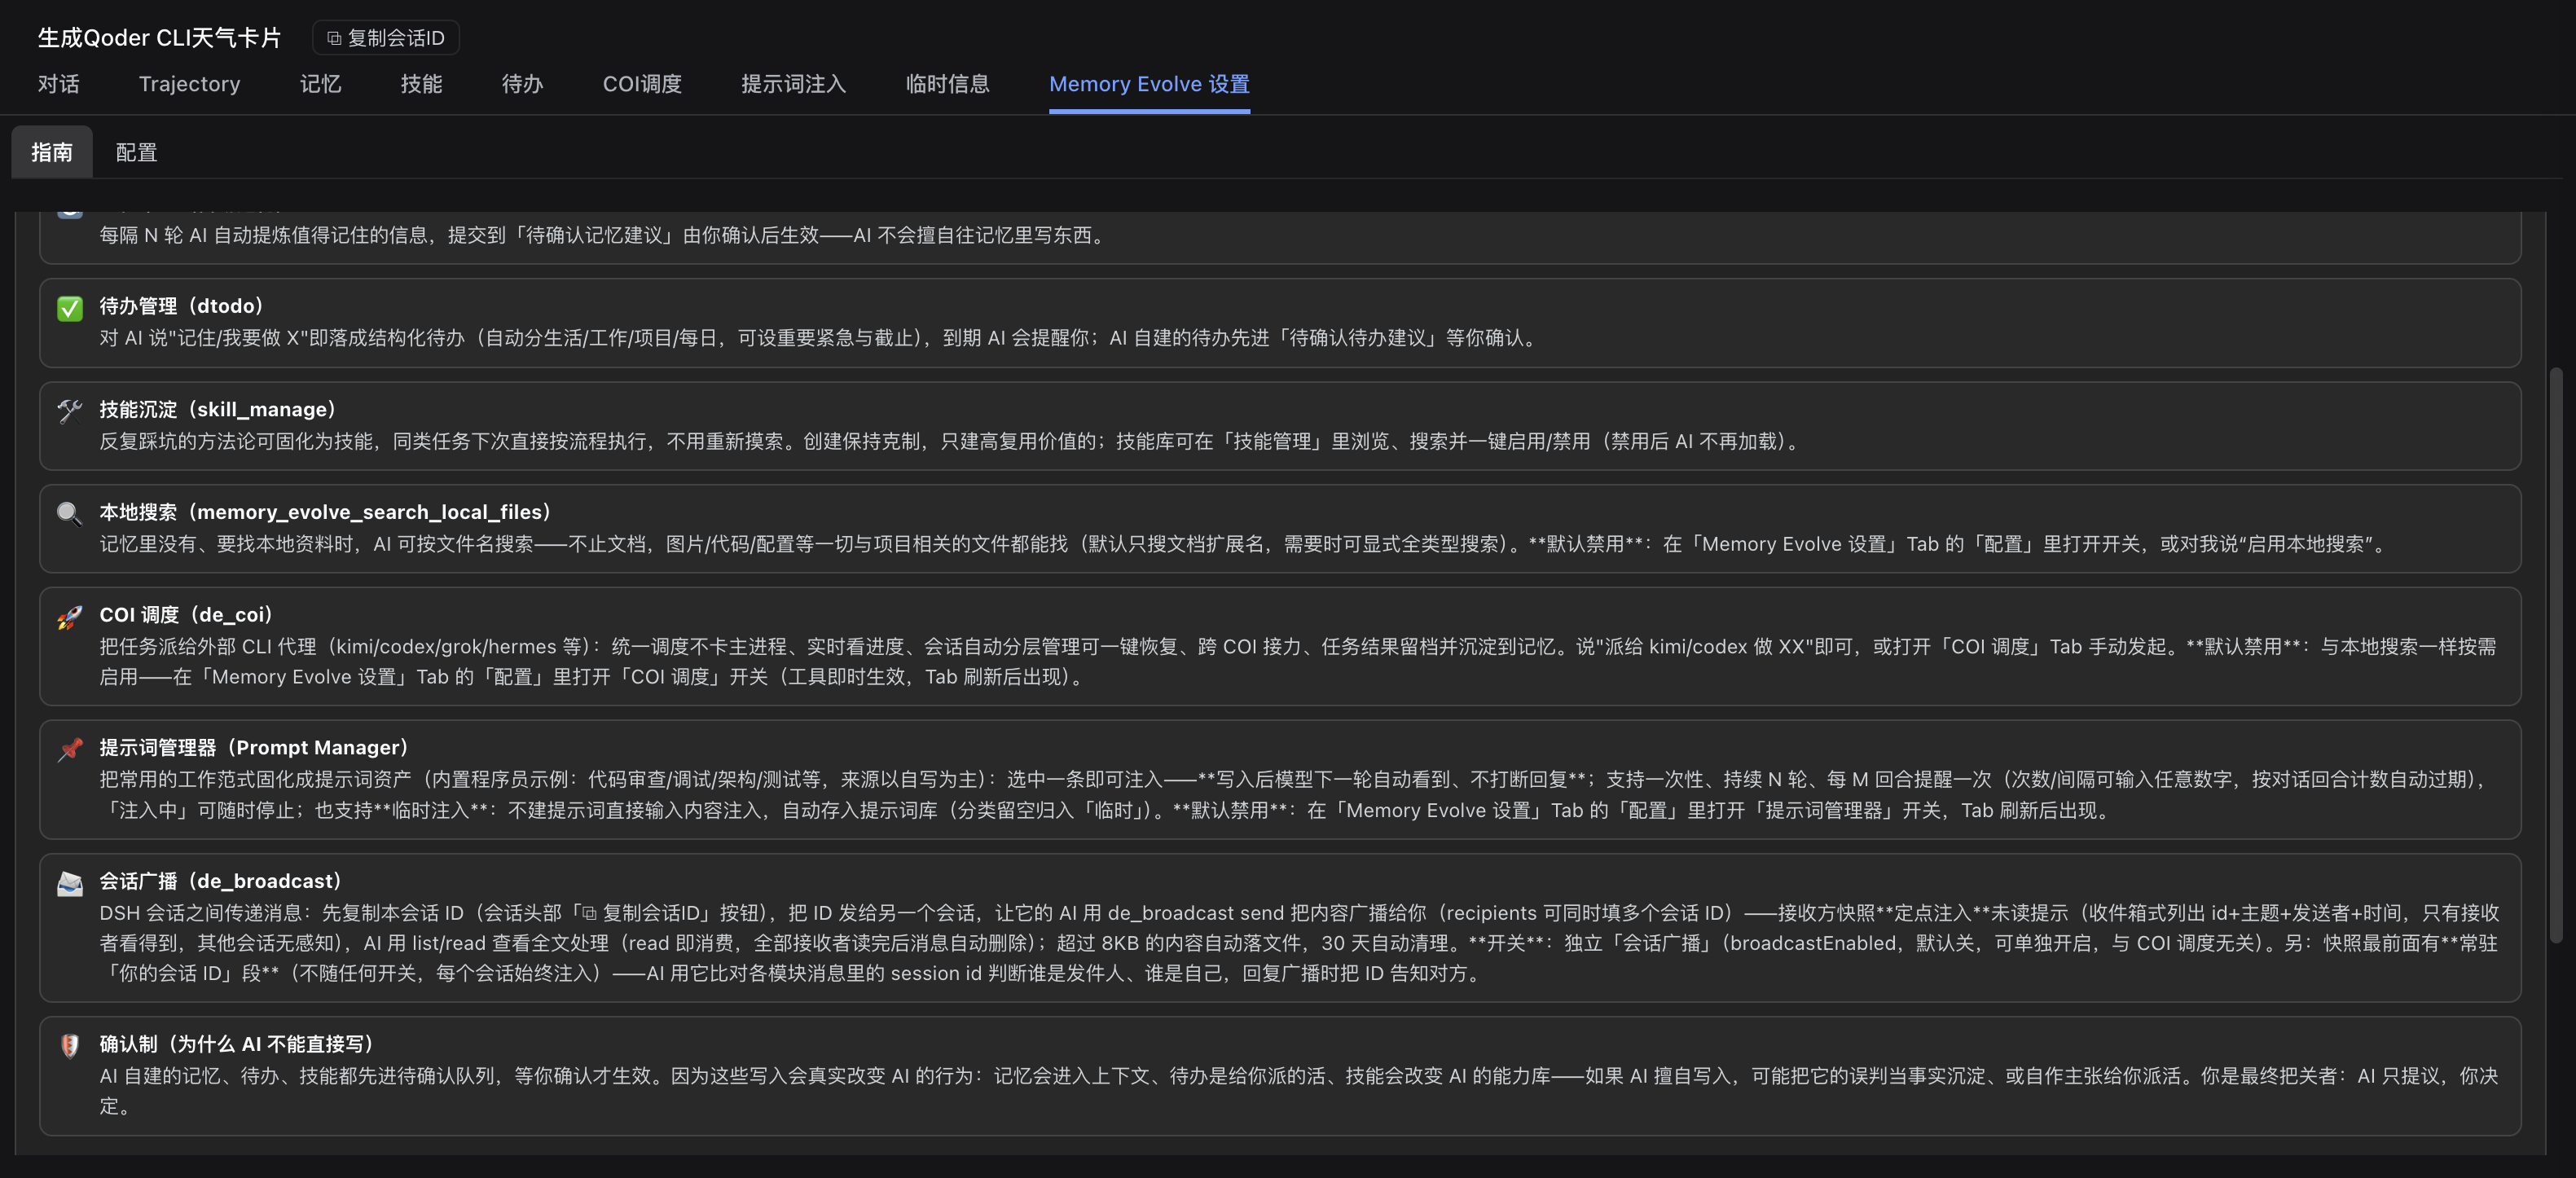This screenshot has height=1178, width=2576.
Task: Go to the 技能 tab
Action: coord(422,84)
